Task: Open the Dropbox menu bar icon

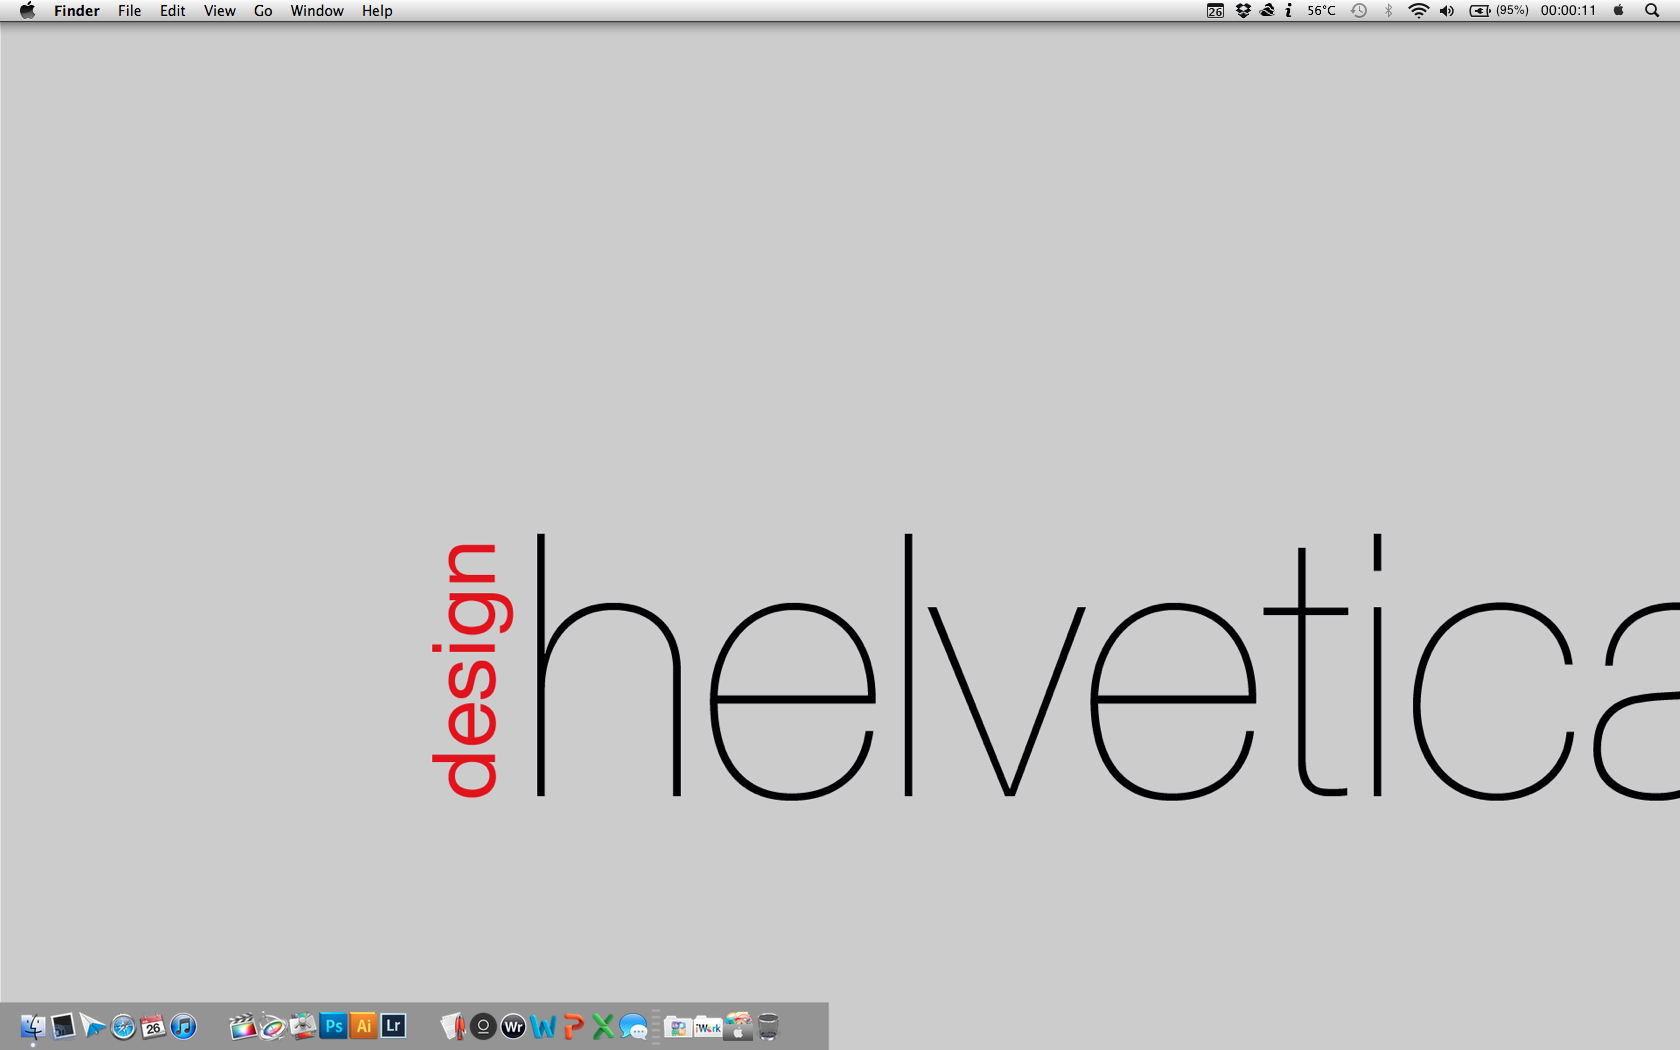Action: tap(1243, 11)
